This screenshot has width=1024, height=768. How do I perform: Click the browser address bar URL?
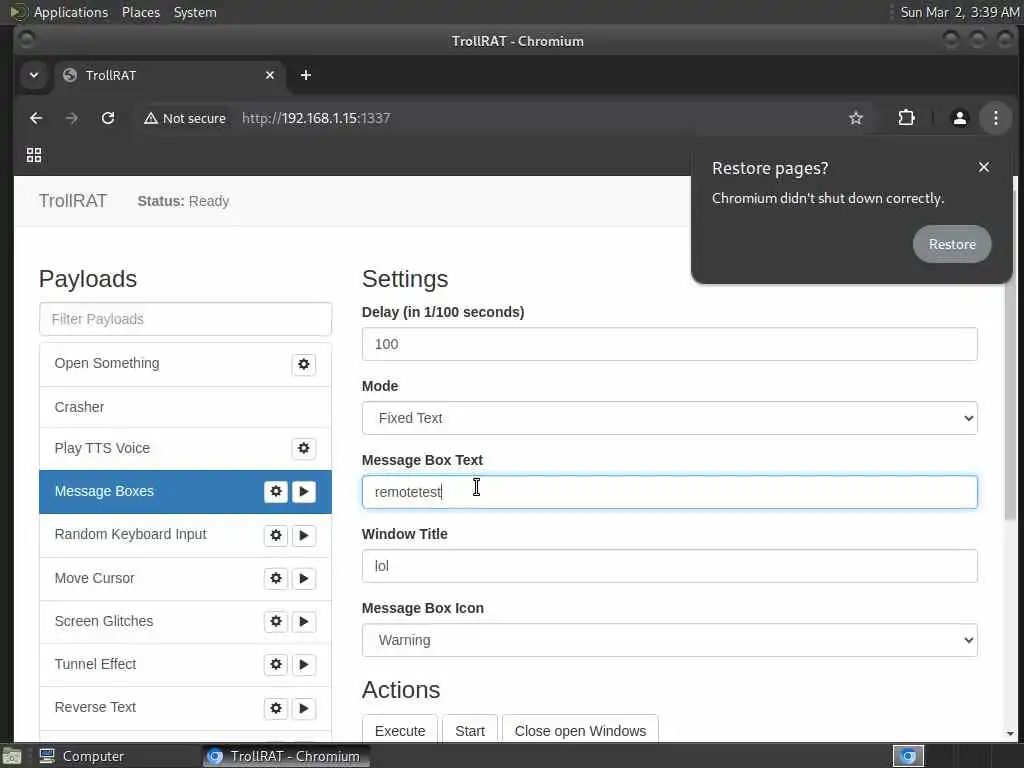click(x=316, y=118)
